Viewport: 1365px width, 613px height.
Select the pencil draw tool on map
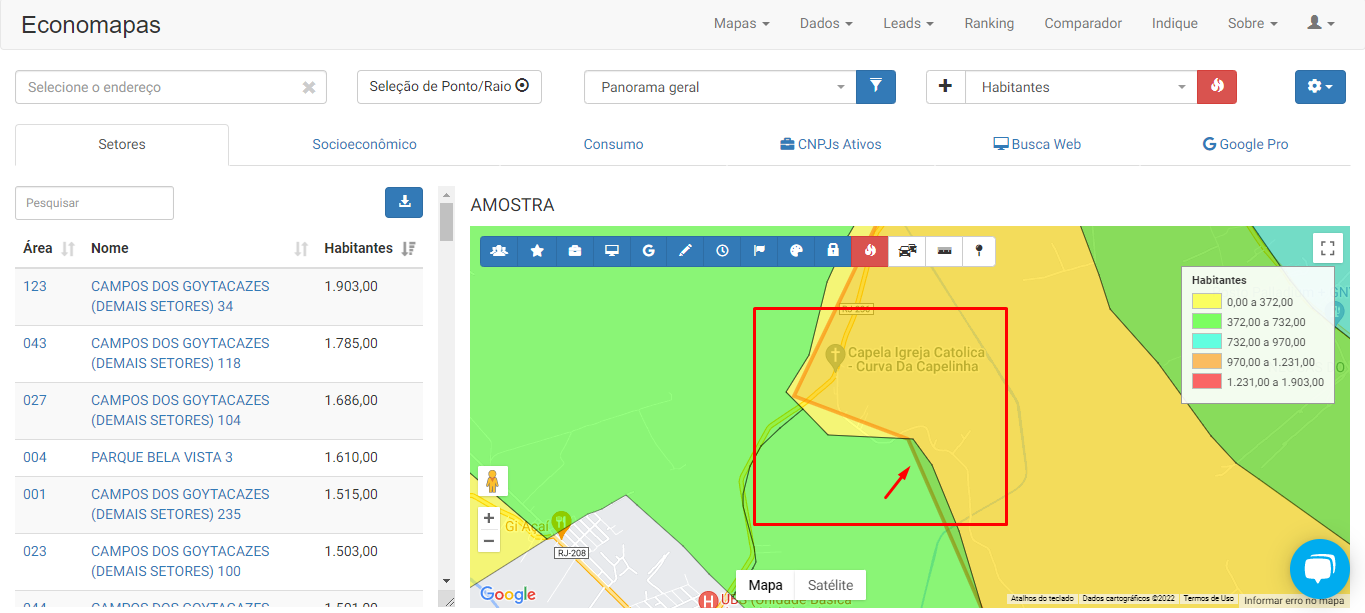[685, 251]
